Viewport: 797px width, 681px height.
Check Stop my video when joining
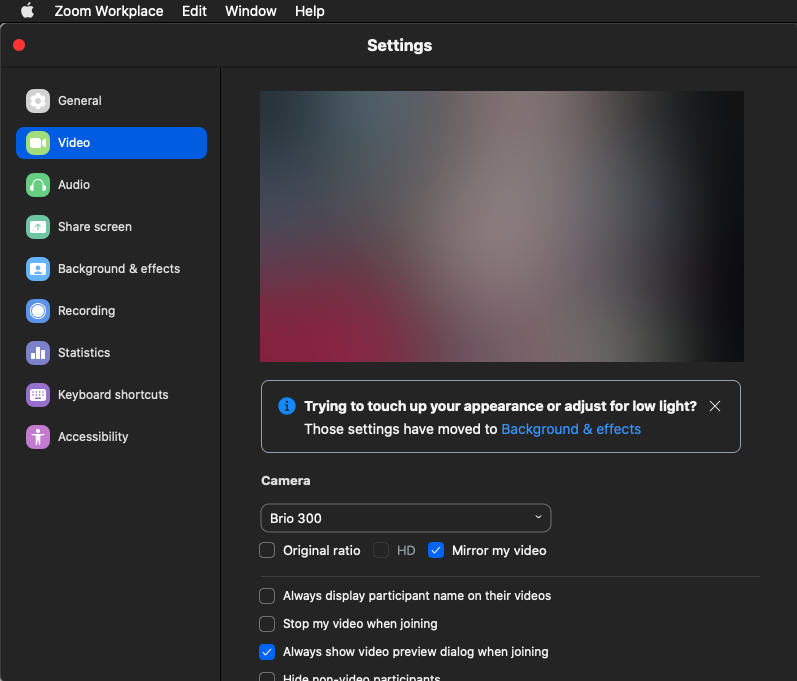pos(267,624)
